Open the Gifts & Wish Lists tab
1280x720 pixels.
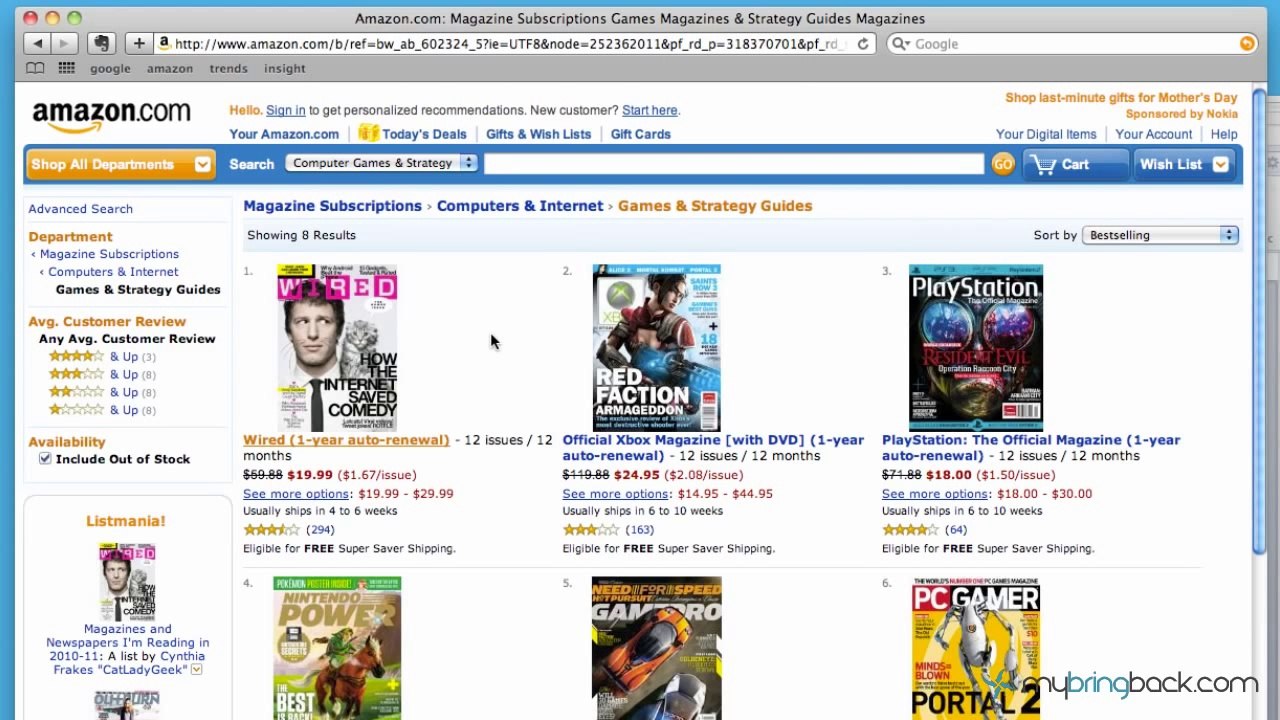538,134
